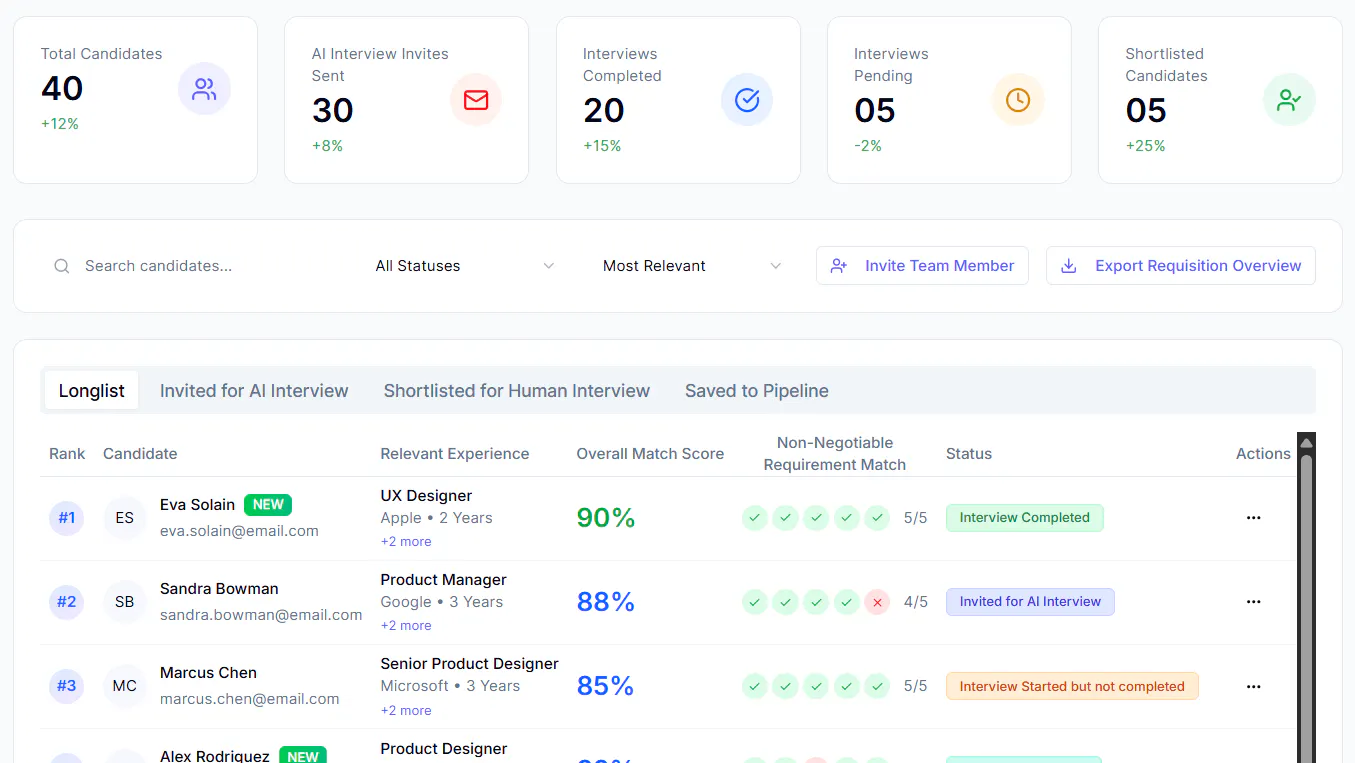Click the Interviews Completed checkmark badge icon

[x=747, y=100]
